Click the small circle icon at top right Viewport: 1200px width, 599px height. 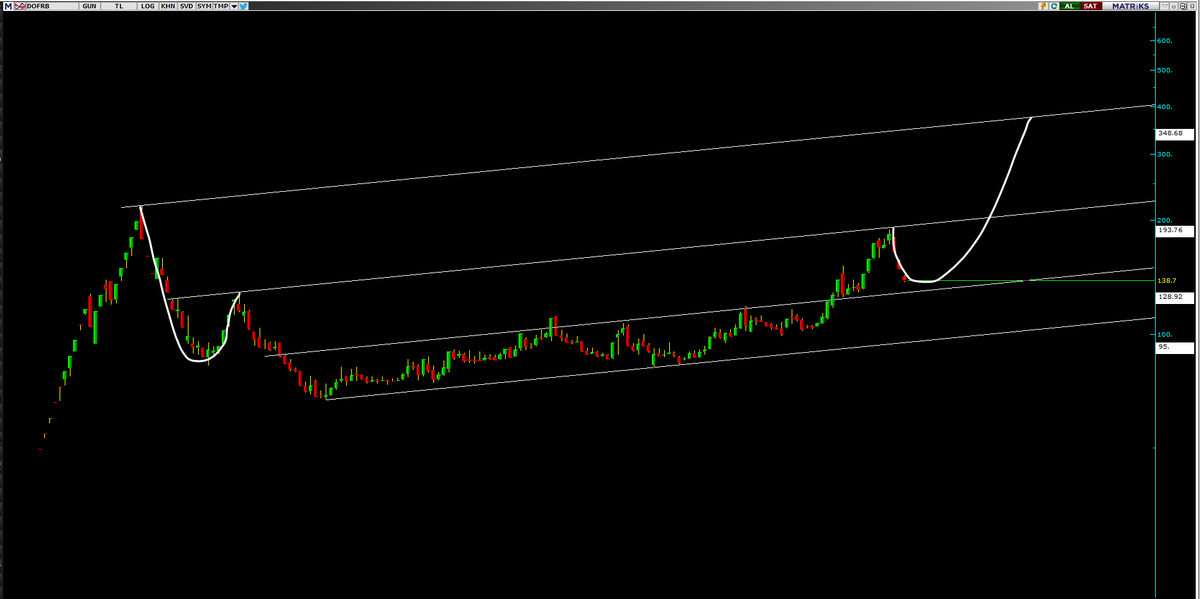[x=1174, y=6]
